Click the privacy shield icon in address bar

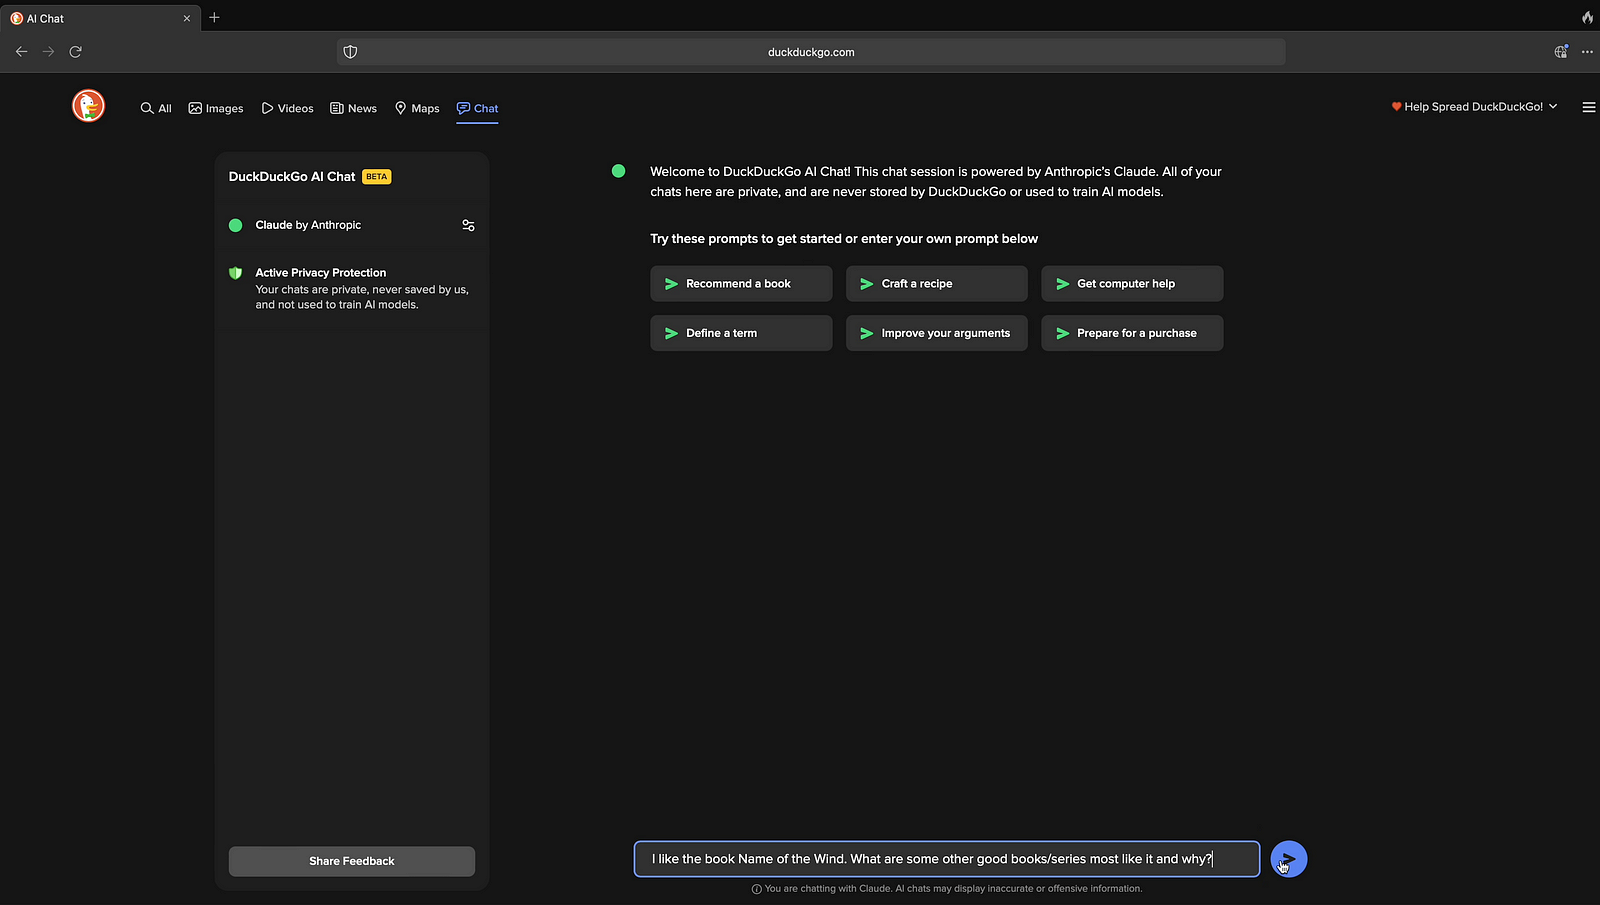(x=350, y=52)
